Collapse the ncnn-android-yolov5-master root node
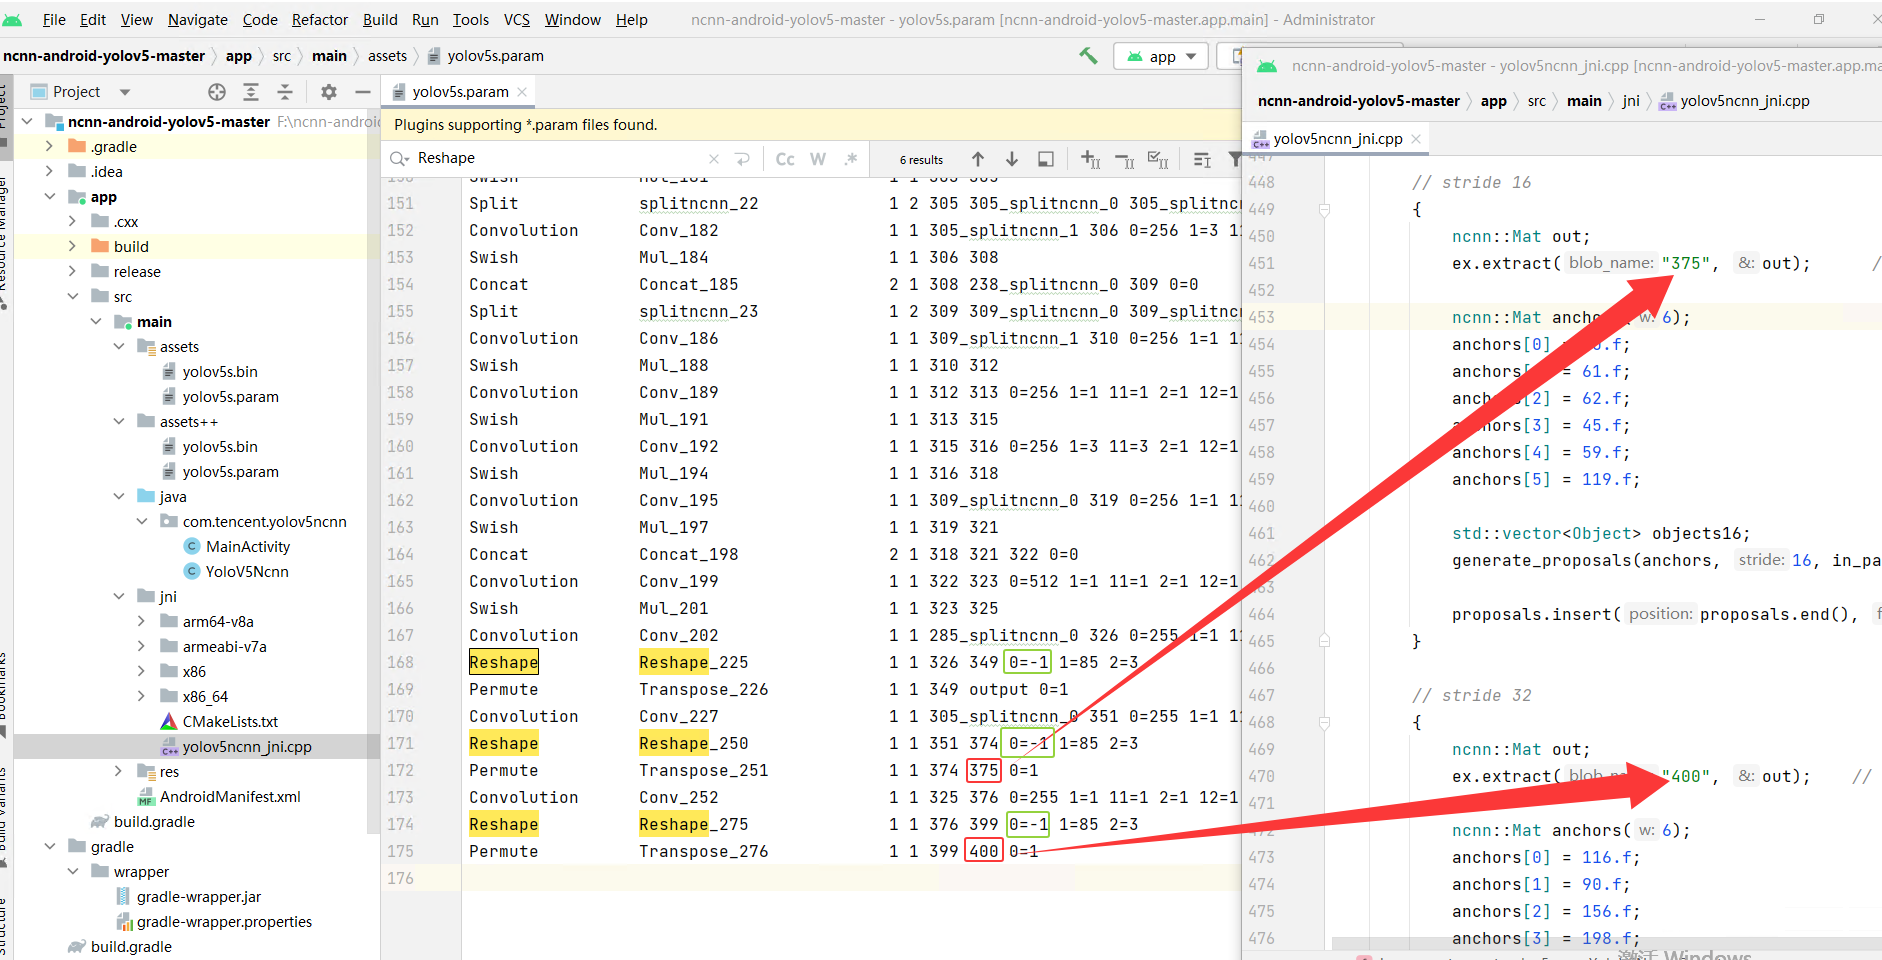This screenshot has width=1882, height=960. pos(27,122)
